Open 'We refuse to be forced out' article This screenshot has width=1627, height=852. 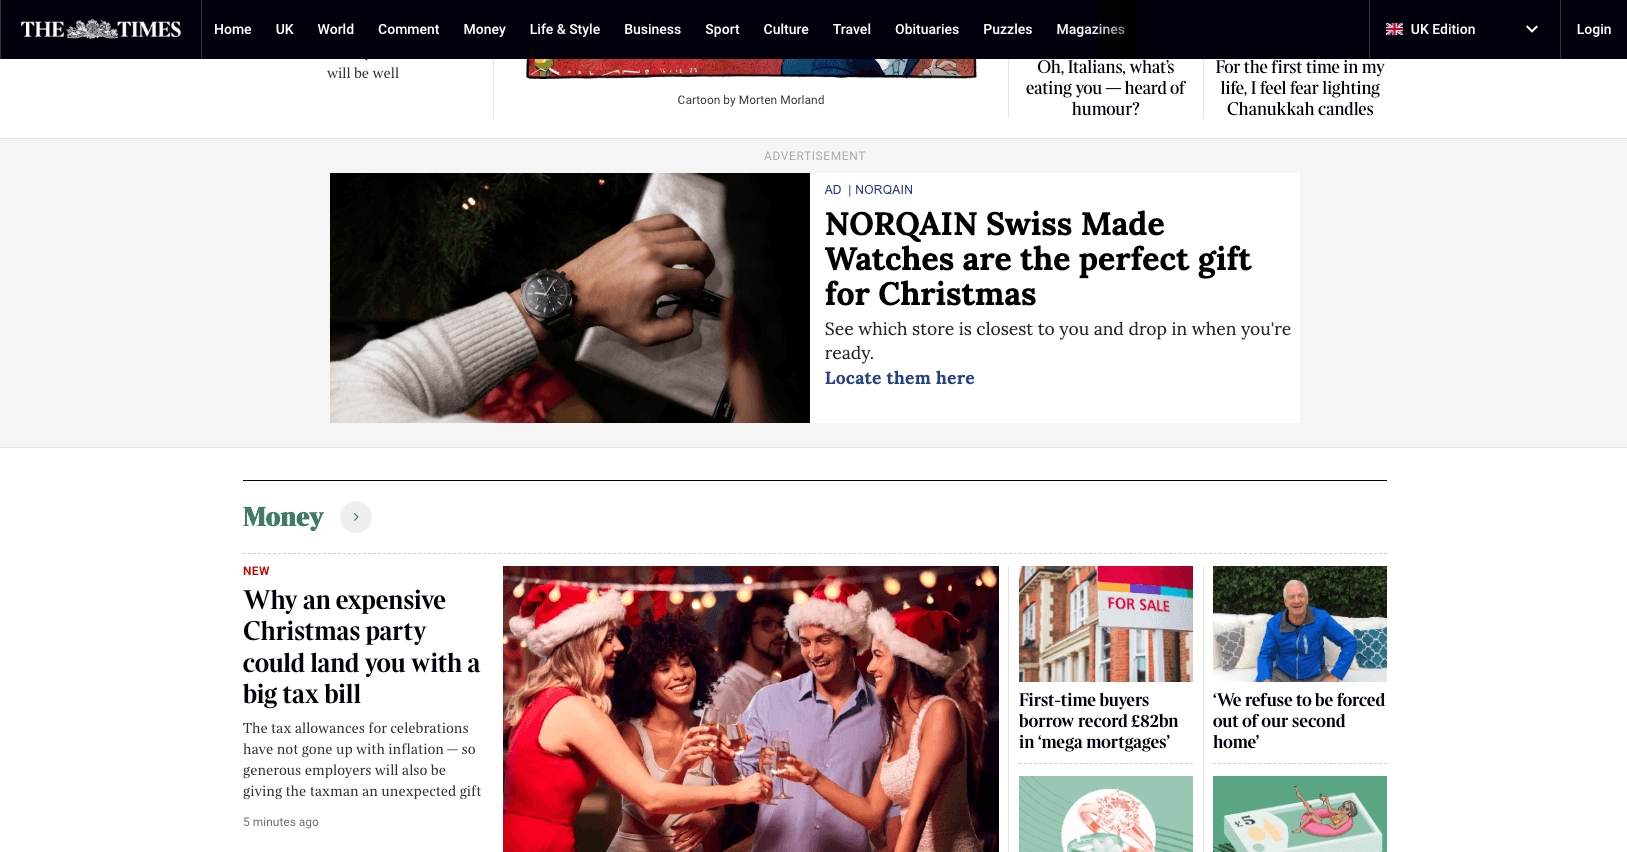point(1299,721)
